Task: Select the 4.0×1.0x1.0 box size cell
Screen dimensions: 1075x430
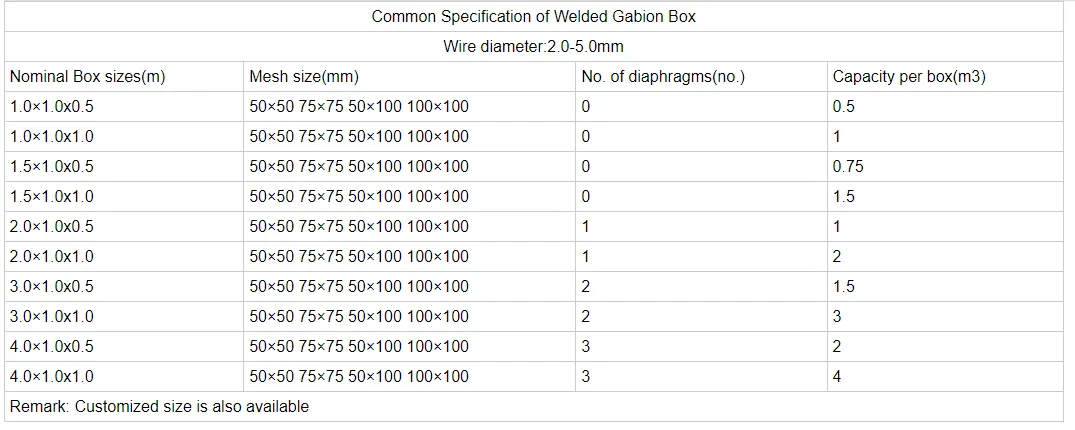Action: click(124, 377)
